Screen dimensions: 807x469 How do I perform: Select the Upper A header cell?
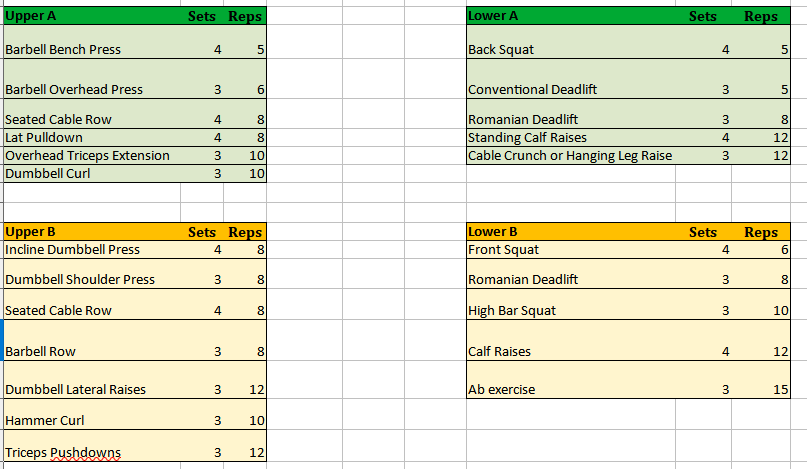pyautogui.click(x=92, y=16)
